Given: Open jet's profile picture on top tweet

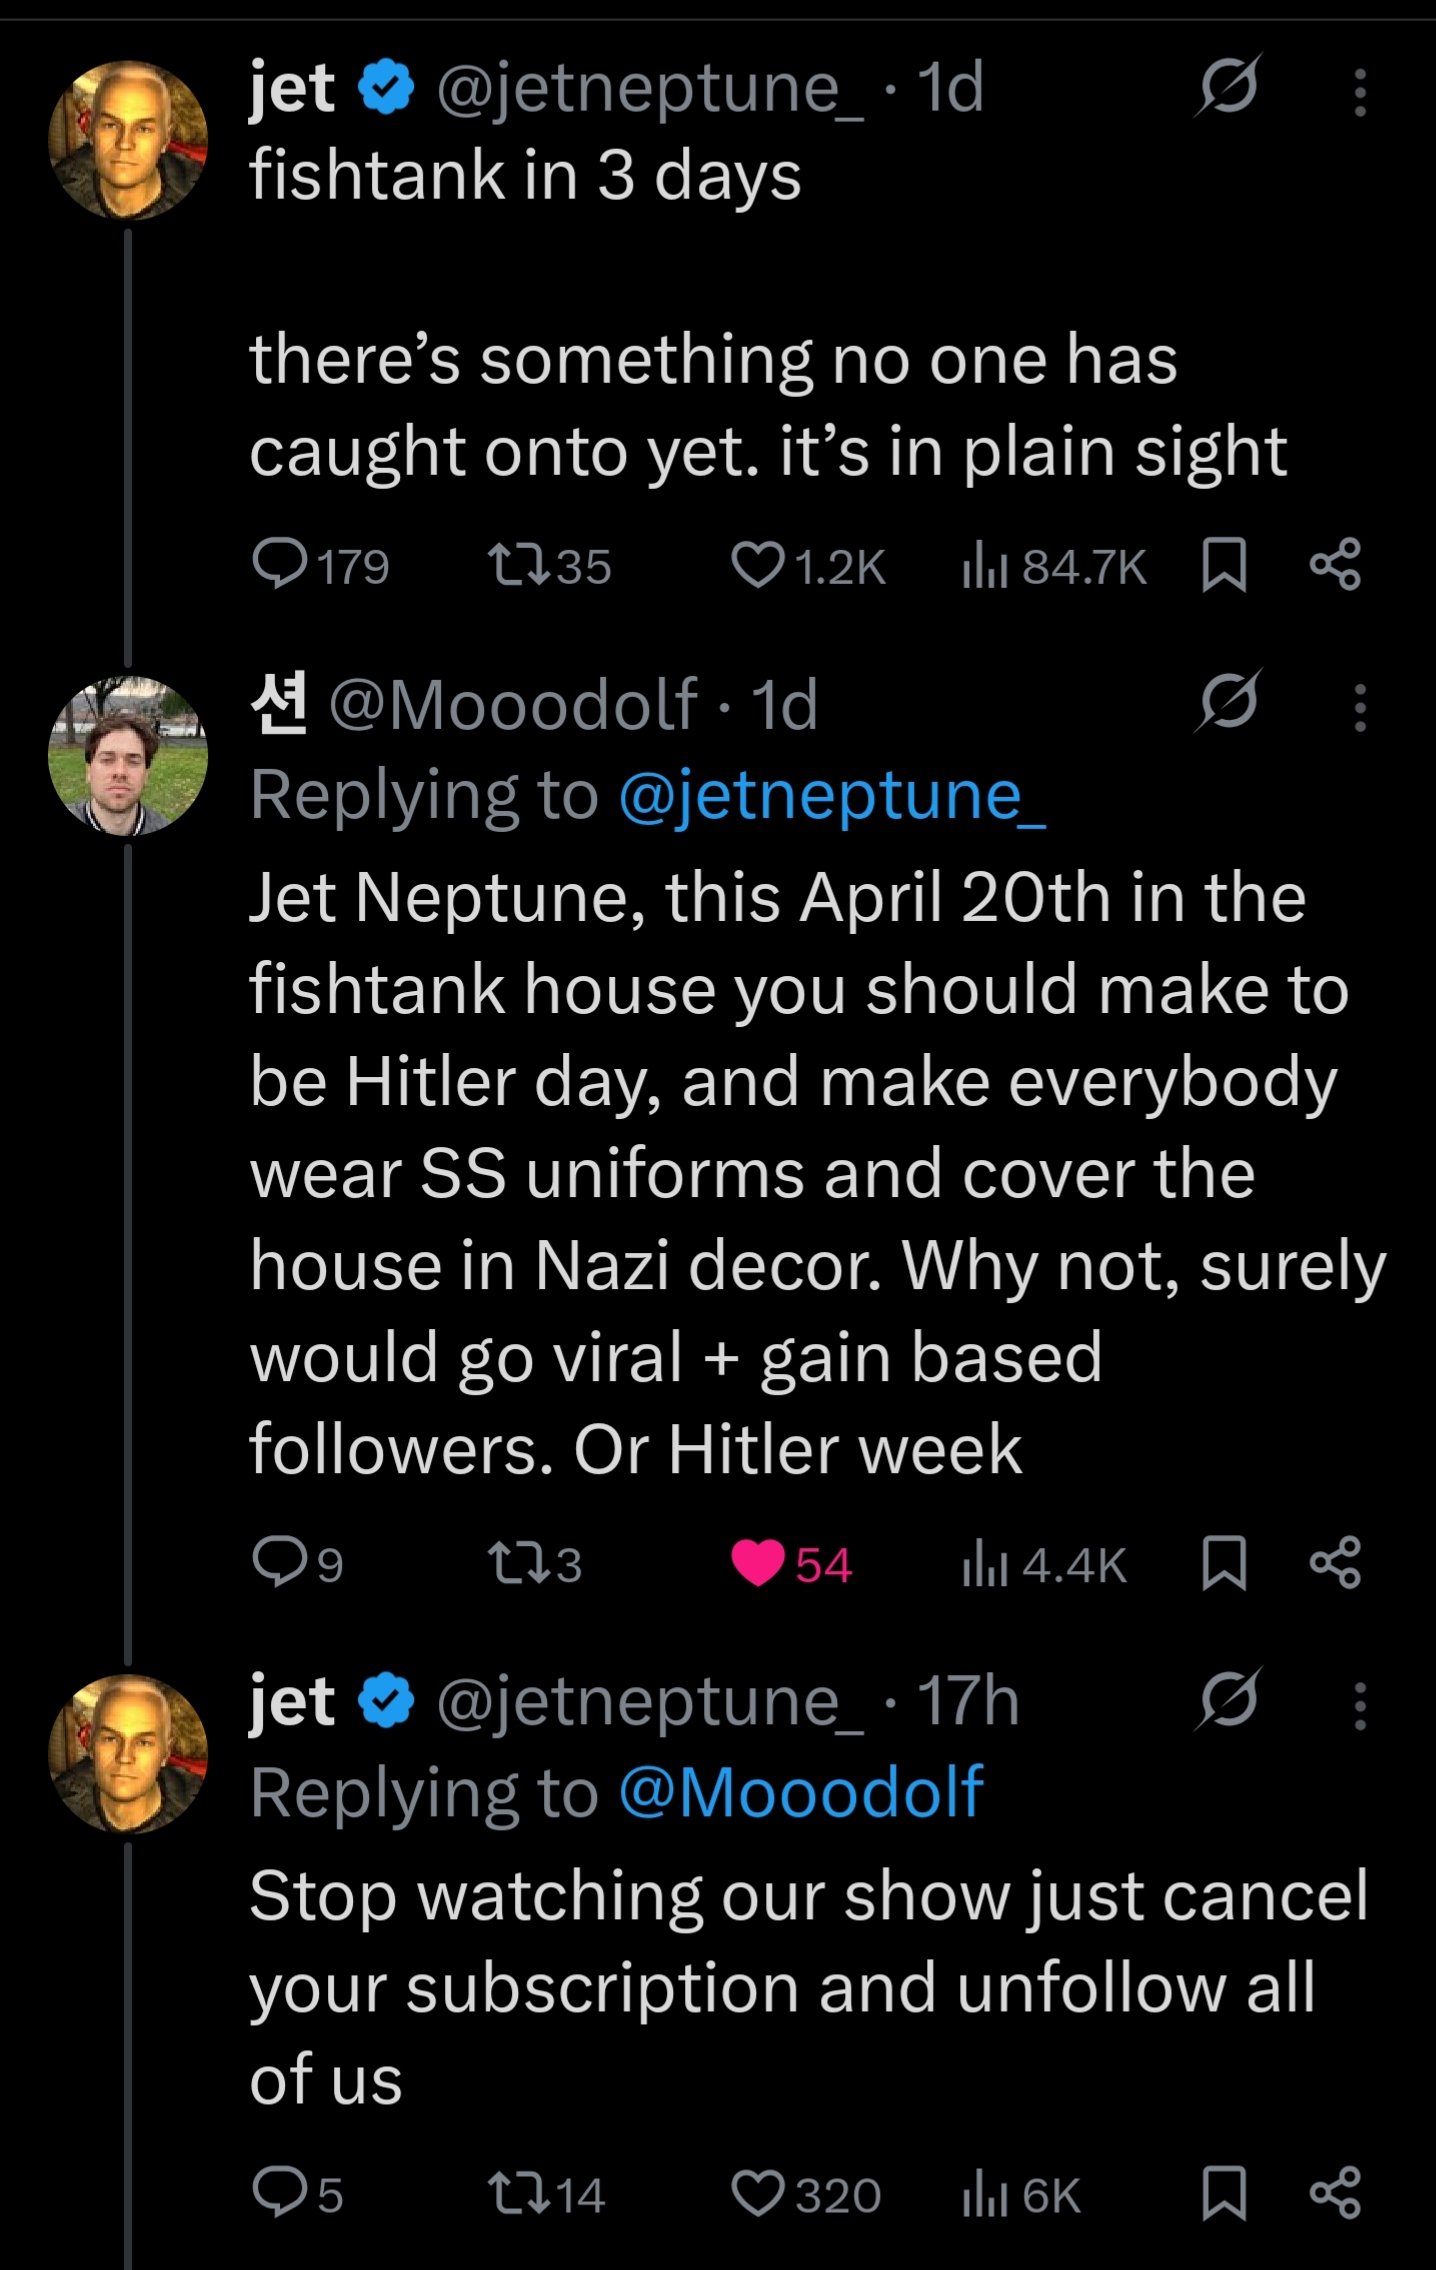Looking at the screenshot, I should coord(128,140).
